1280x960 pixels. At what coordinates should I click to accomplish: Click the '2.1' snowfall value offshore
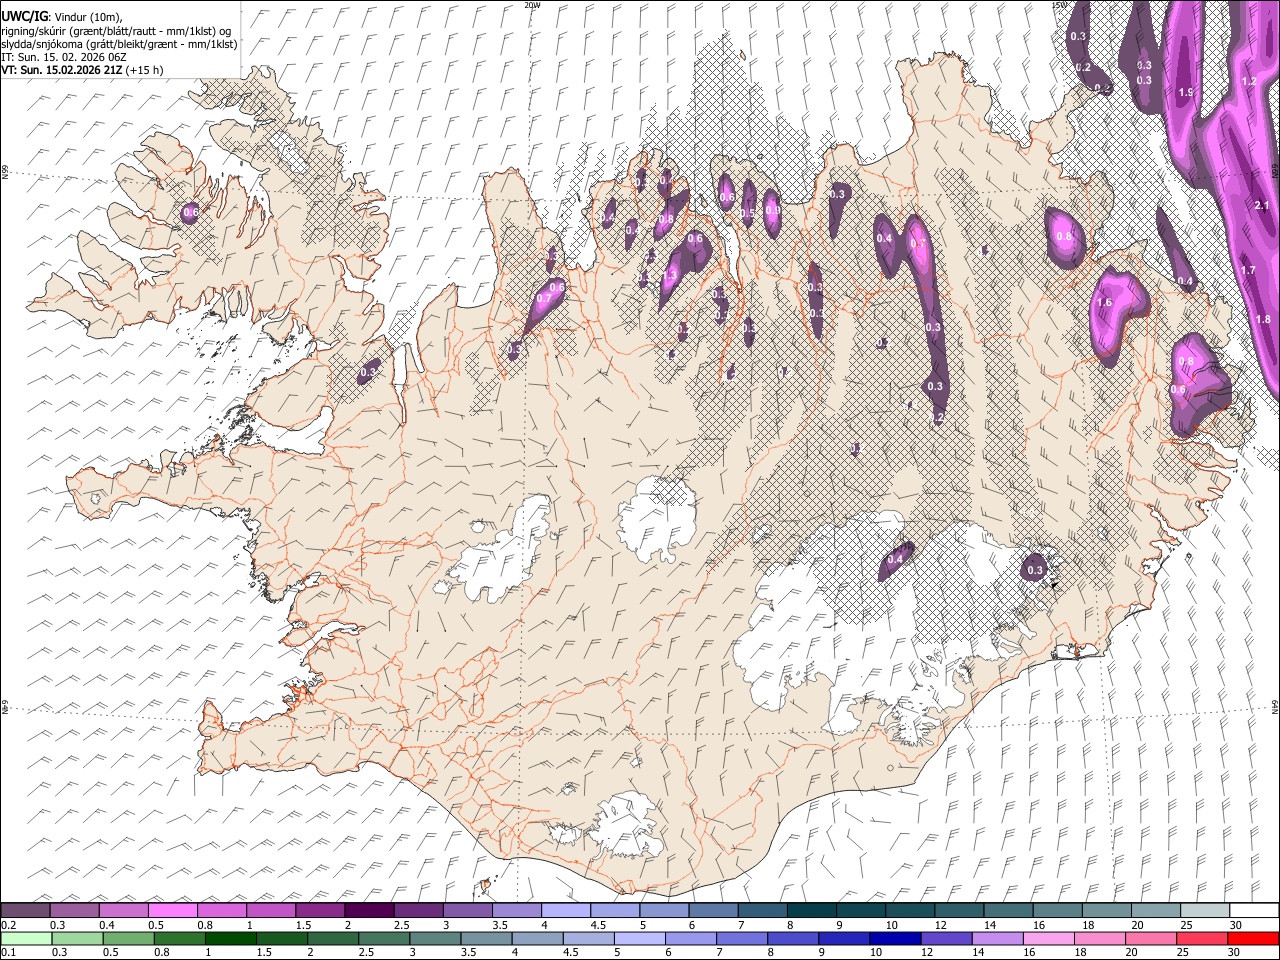[x=1261, y=206]
